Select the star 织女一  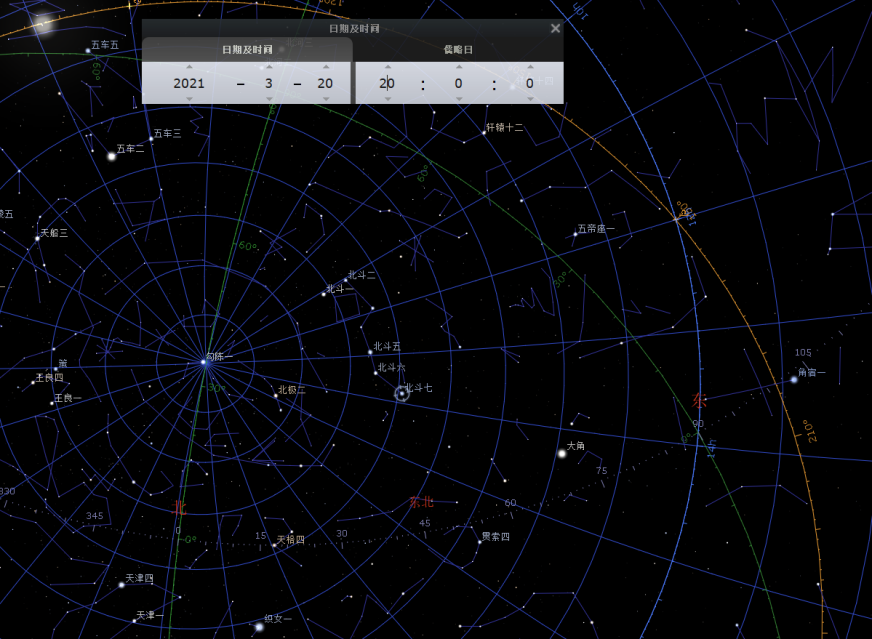point(259,627)
